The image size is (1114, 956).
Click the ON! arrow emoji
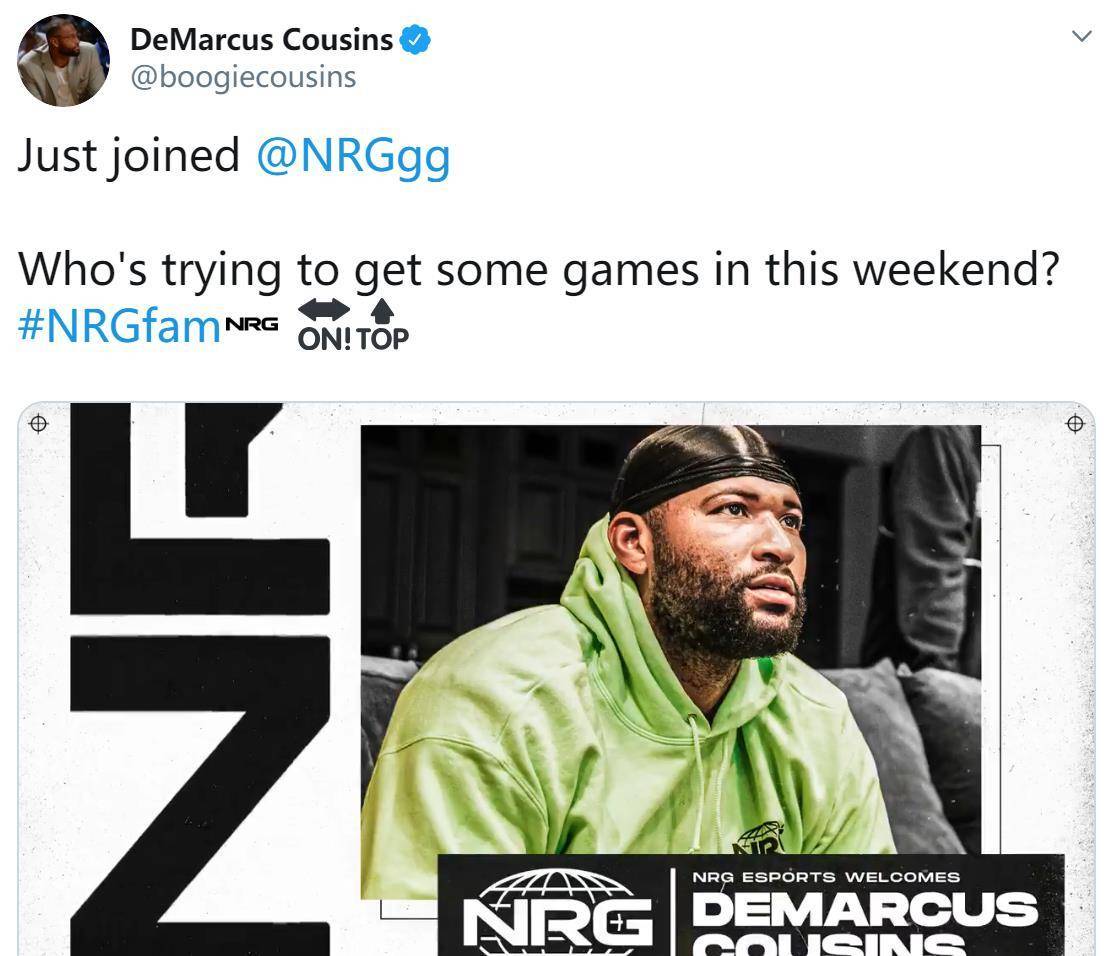[x=325, y=325]
